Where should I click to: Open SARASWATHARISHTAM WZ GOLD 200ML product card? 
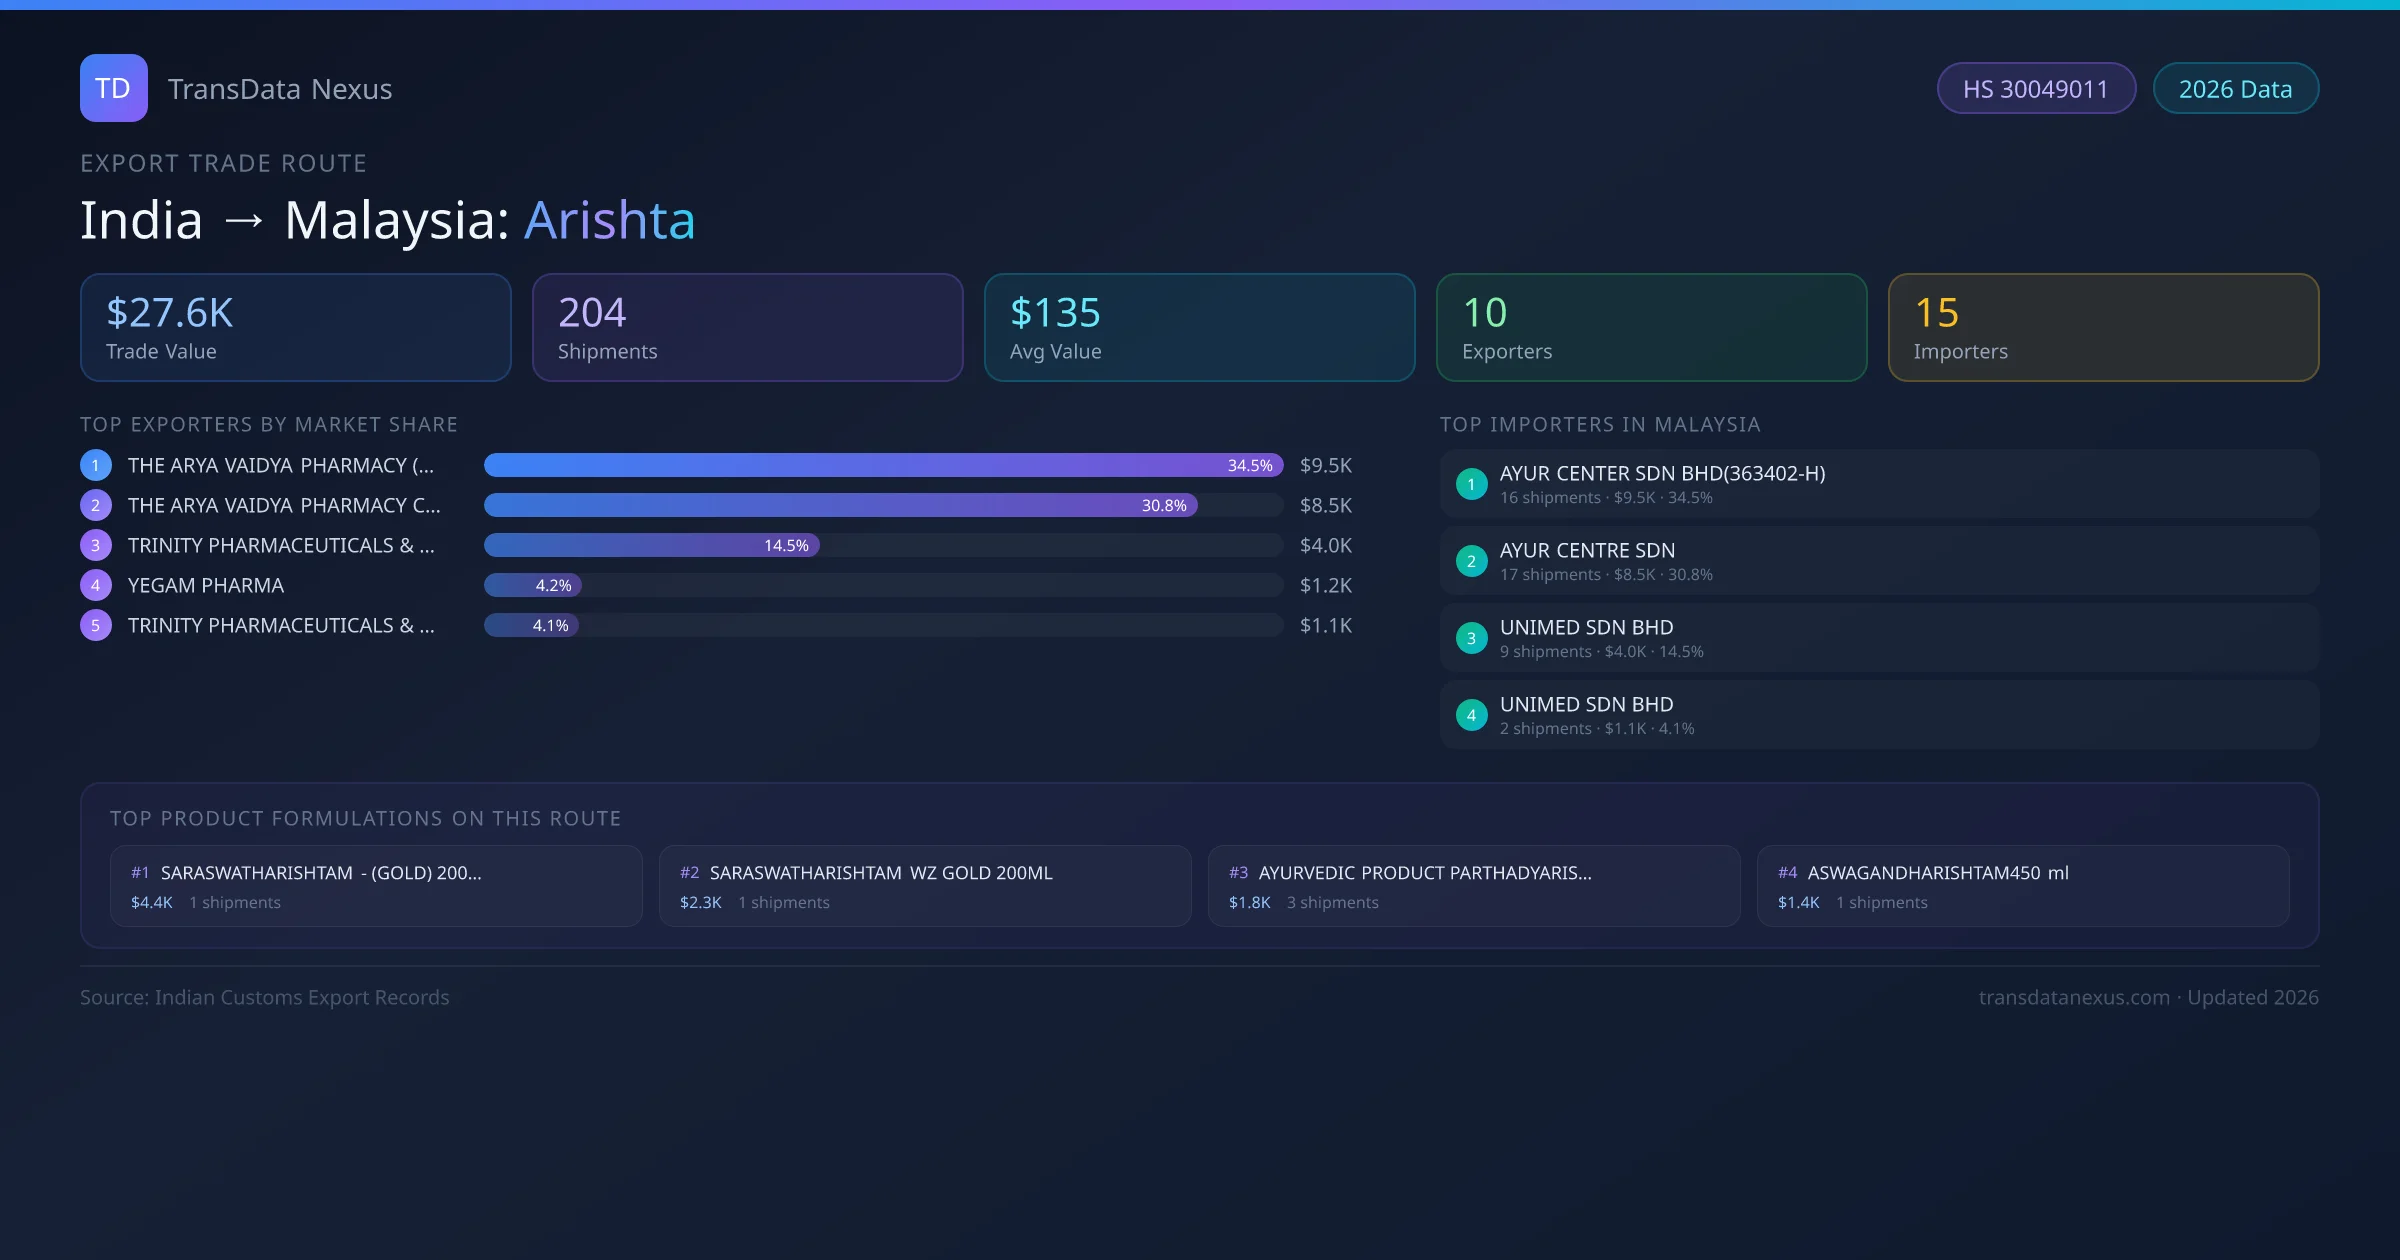[x=924, y=886]
